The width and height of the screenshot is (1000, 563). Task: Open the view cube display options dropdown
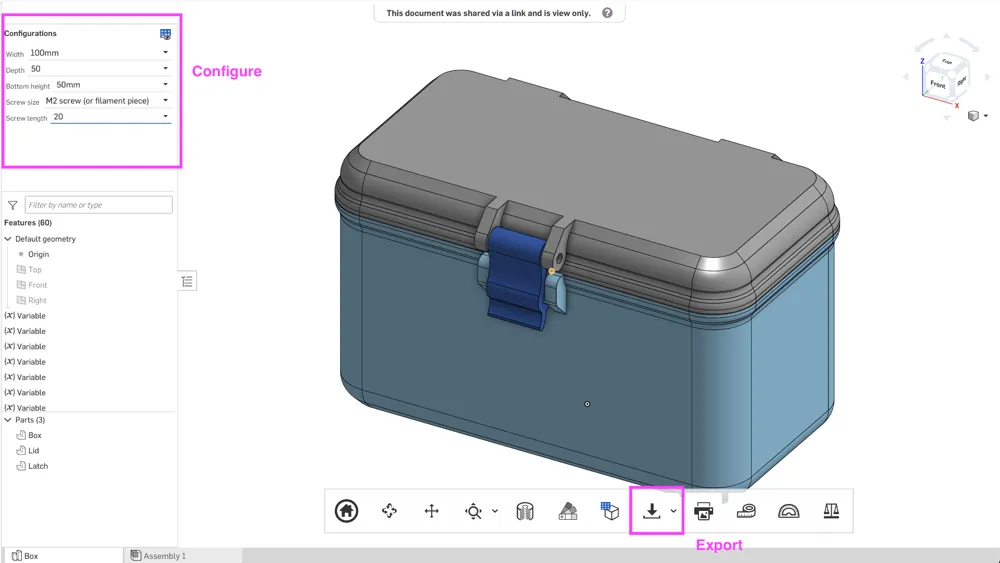986,115
